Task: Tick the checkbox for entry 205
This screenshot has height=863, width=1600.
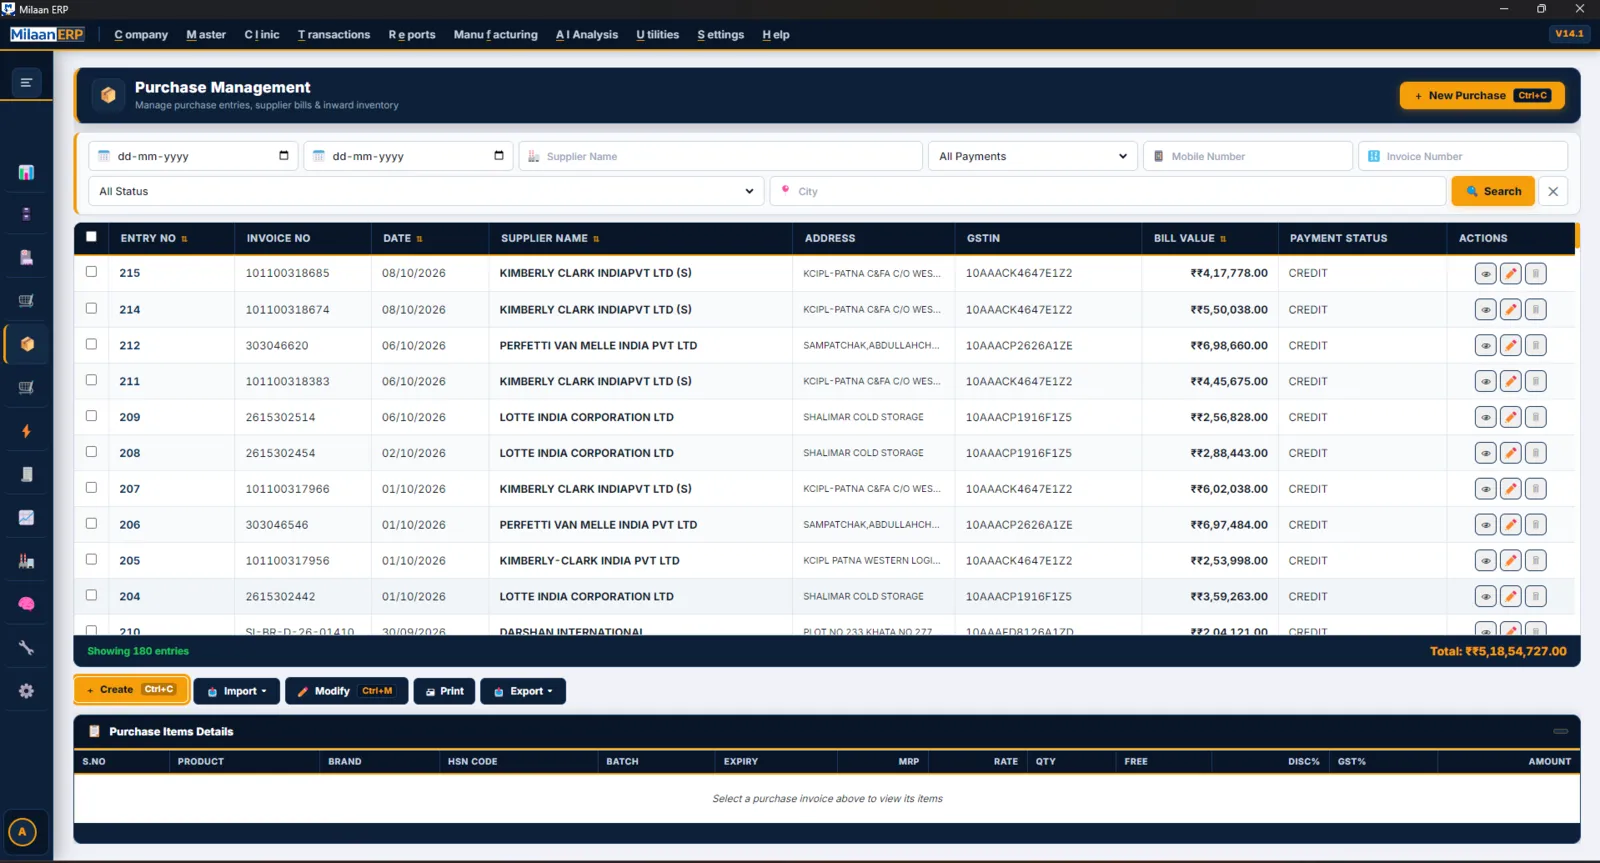Action: tap(92, 560)
